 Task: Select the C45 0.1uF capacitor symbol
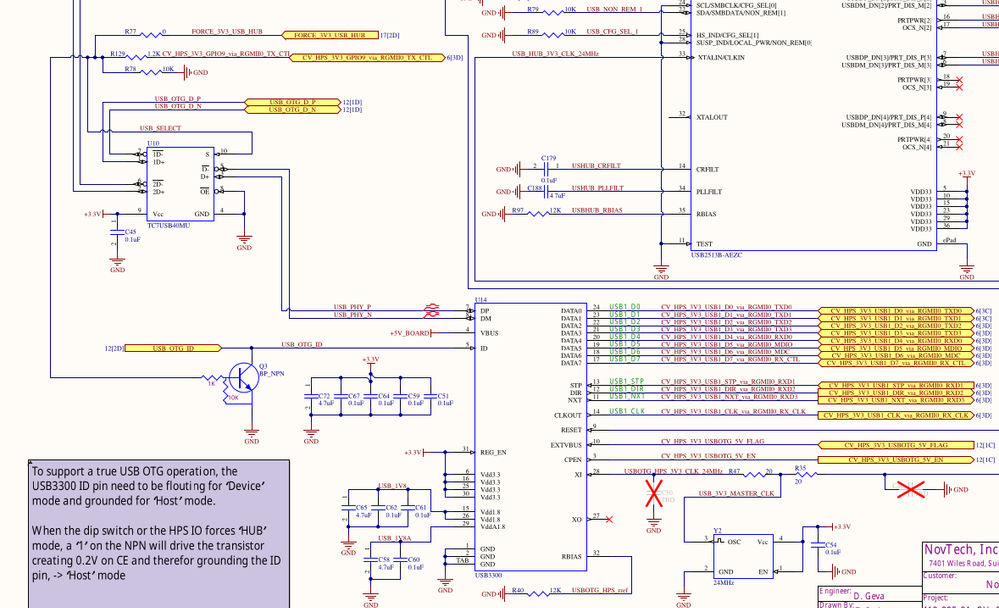coord(117,235)
